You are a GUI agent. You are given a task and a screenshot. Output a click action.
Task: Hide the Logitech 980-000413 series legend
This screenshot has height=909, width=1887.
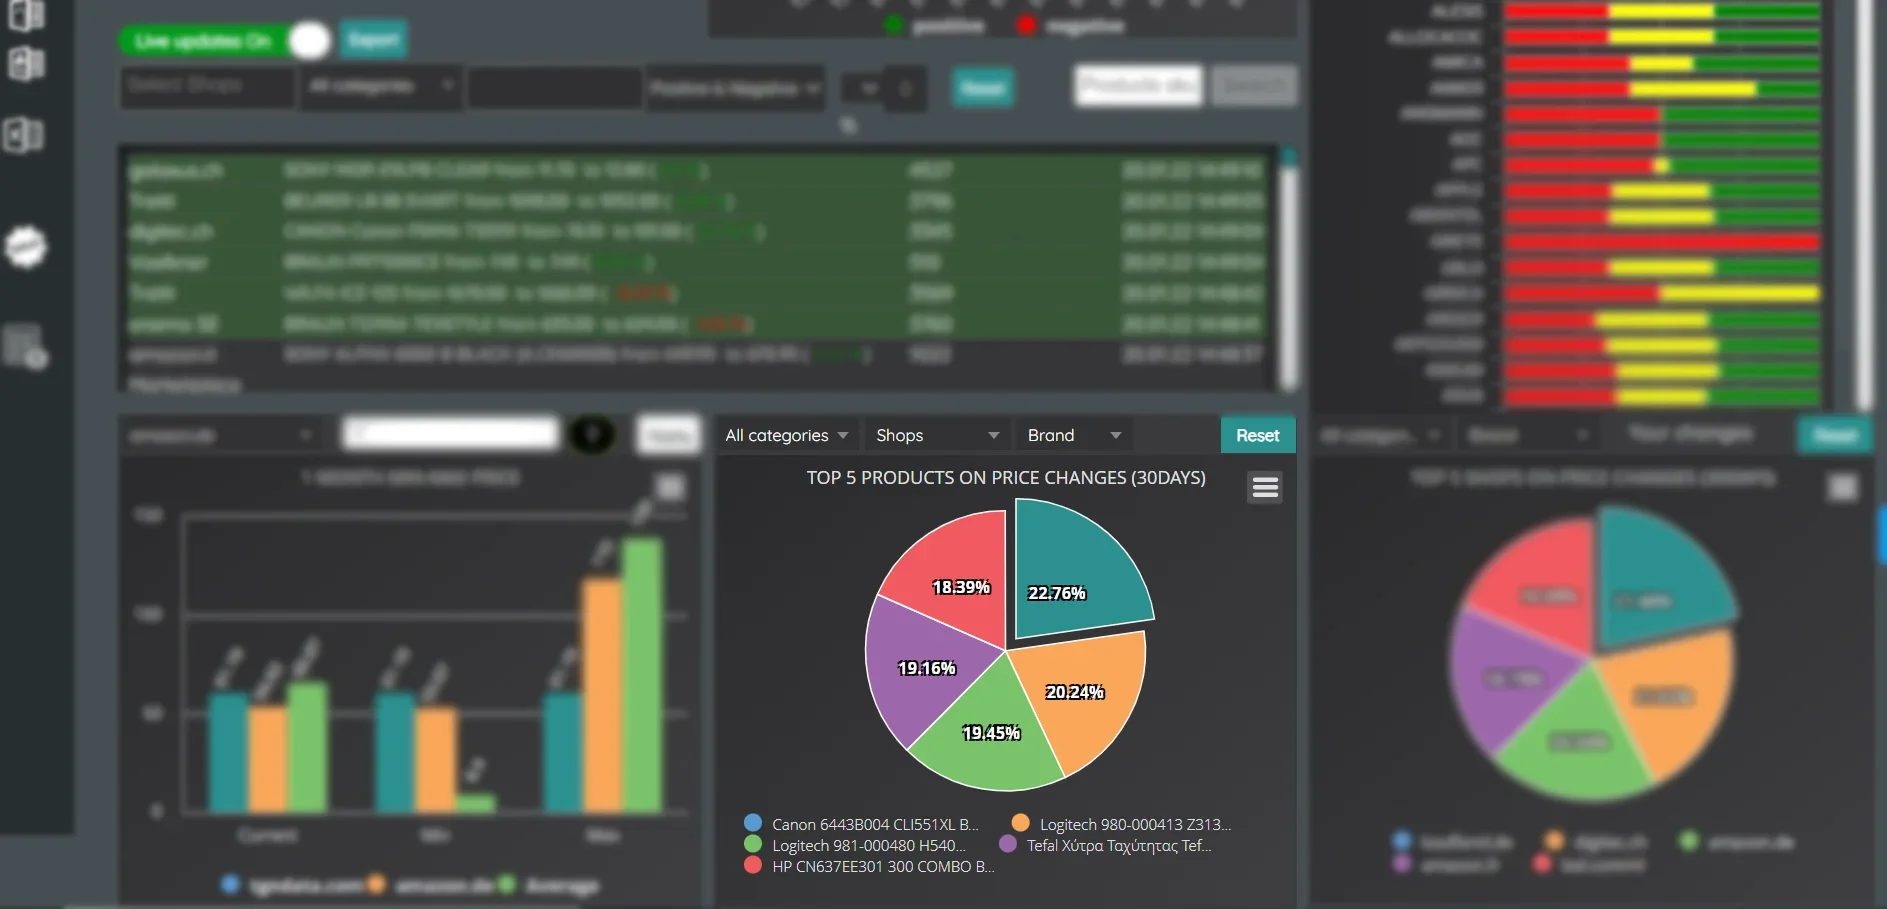[x=1121, y=824]
